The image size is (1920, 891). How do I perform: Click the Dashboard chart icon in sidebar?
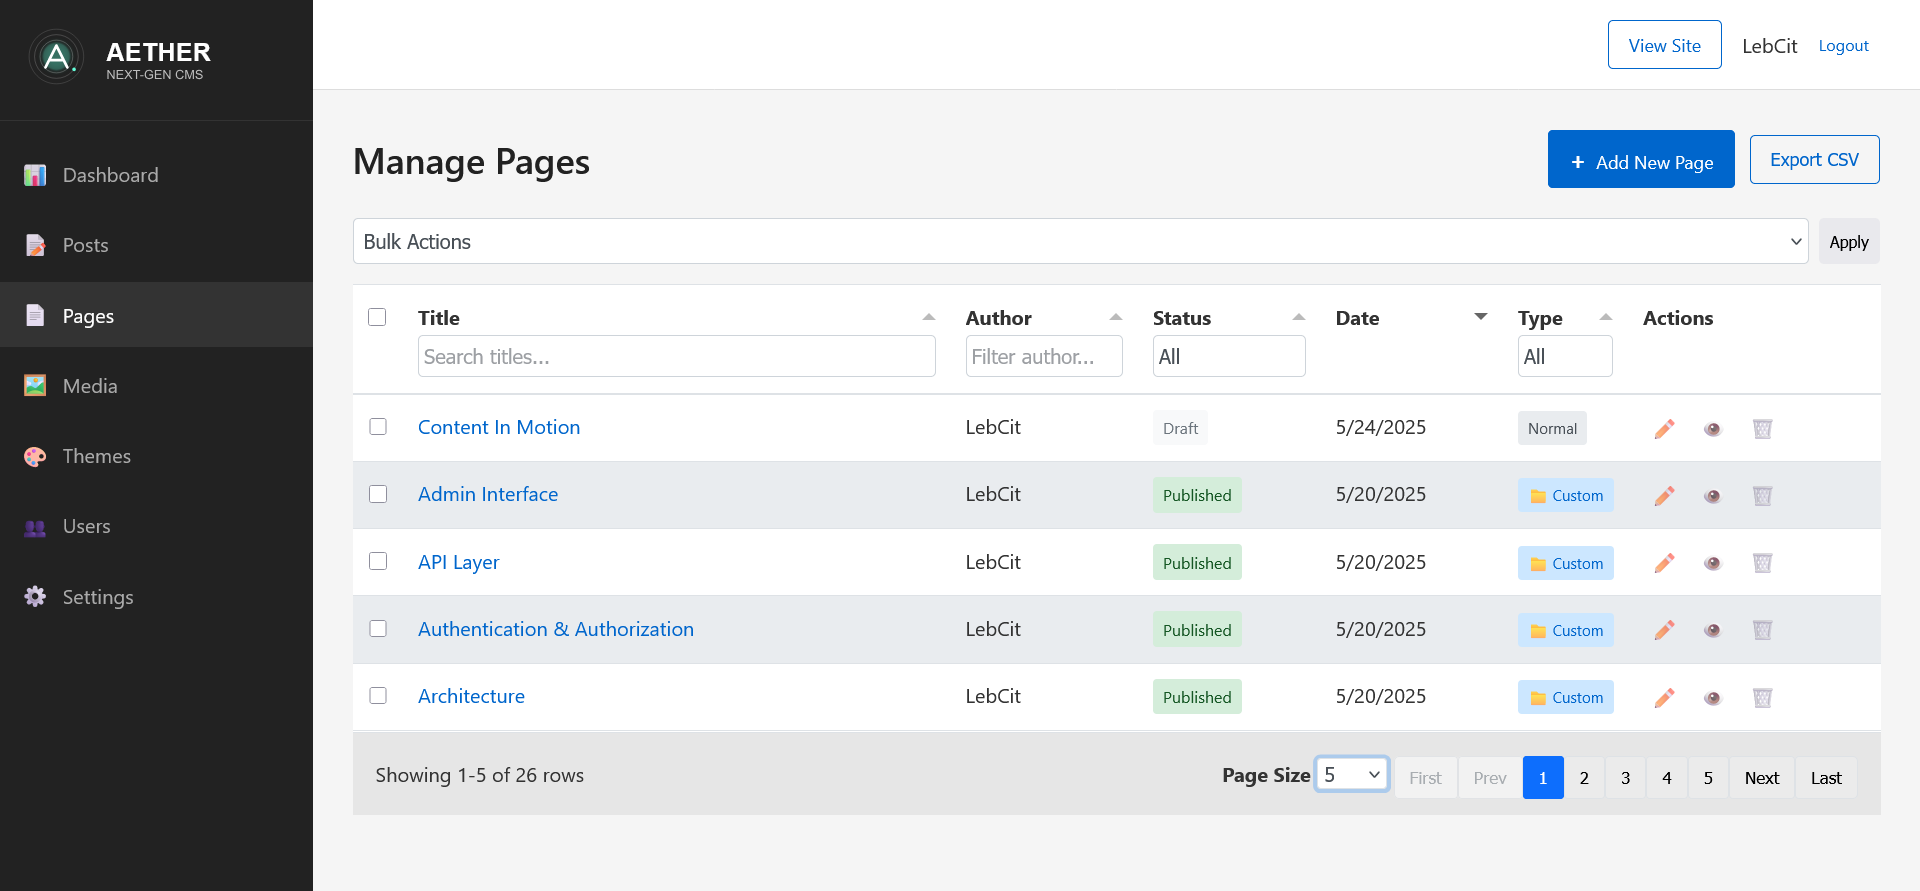point(35,175)
